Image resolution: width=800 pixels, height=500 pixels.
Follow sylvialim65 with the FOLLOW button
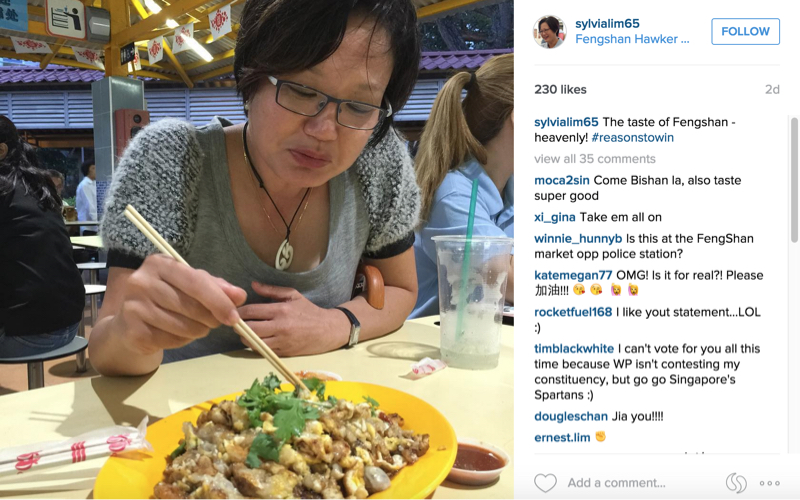coord(745,31)
